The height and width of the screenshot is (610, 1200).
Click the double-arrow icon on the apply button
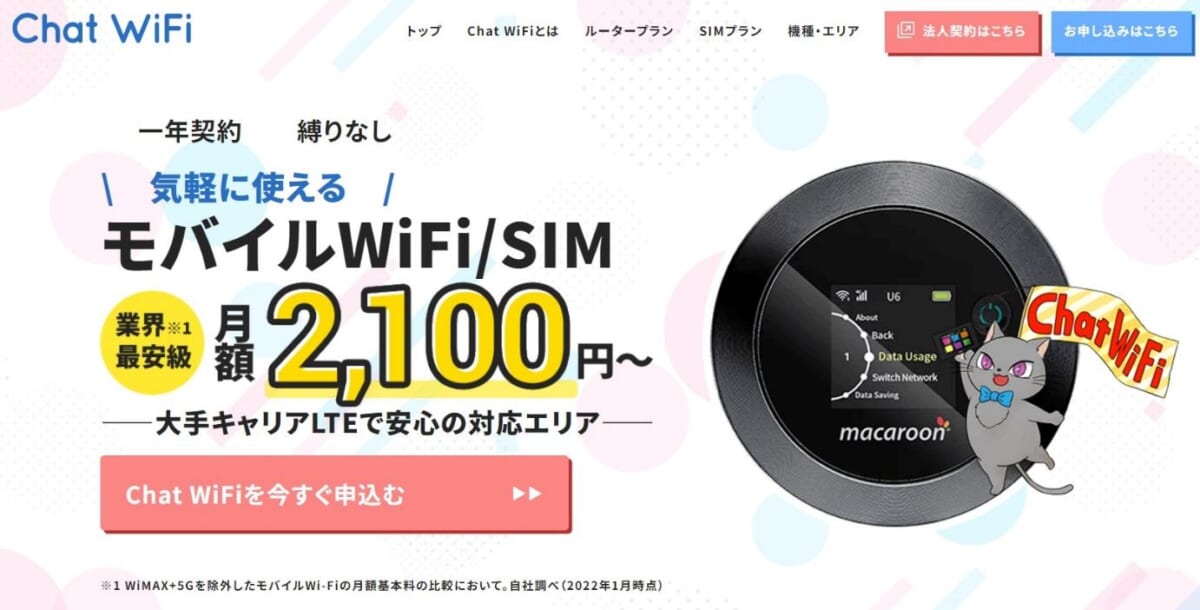click(x=526, y=494)
